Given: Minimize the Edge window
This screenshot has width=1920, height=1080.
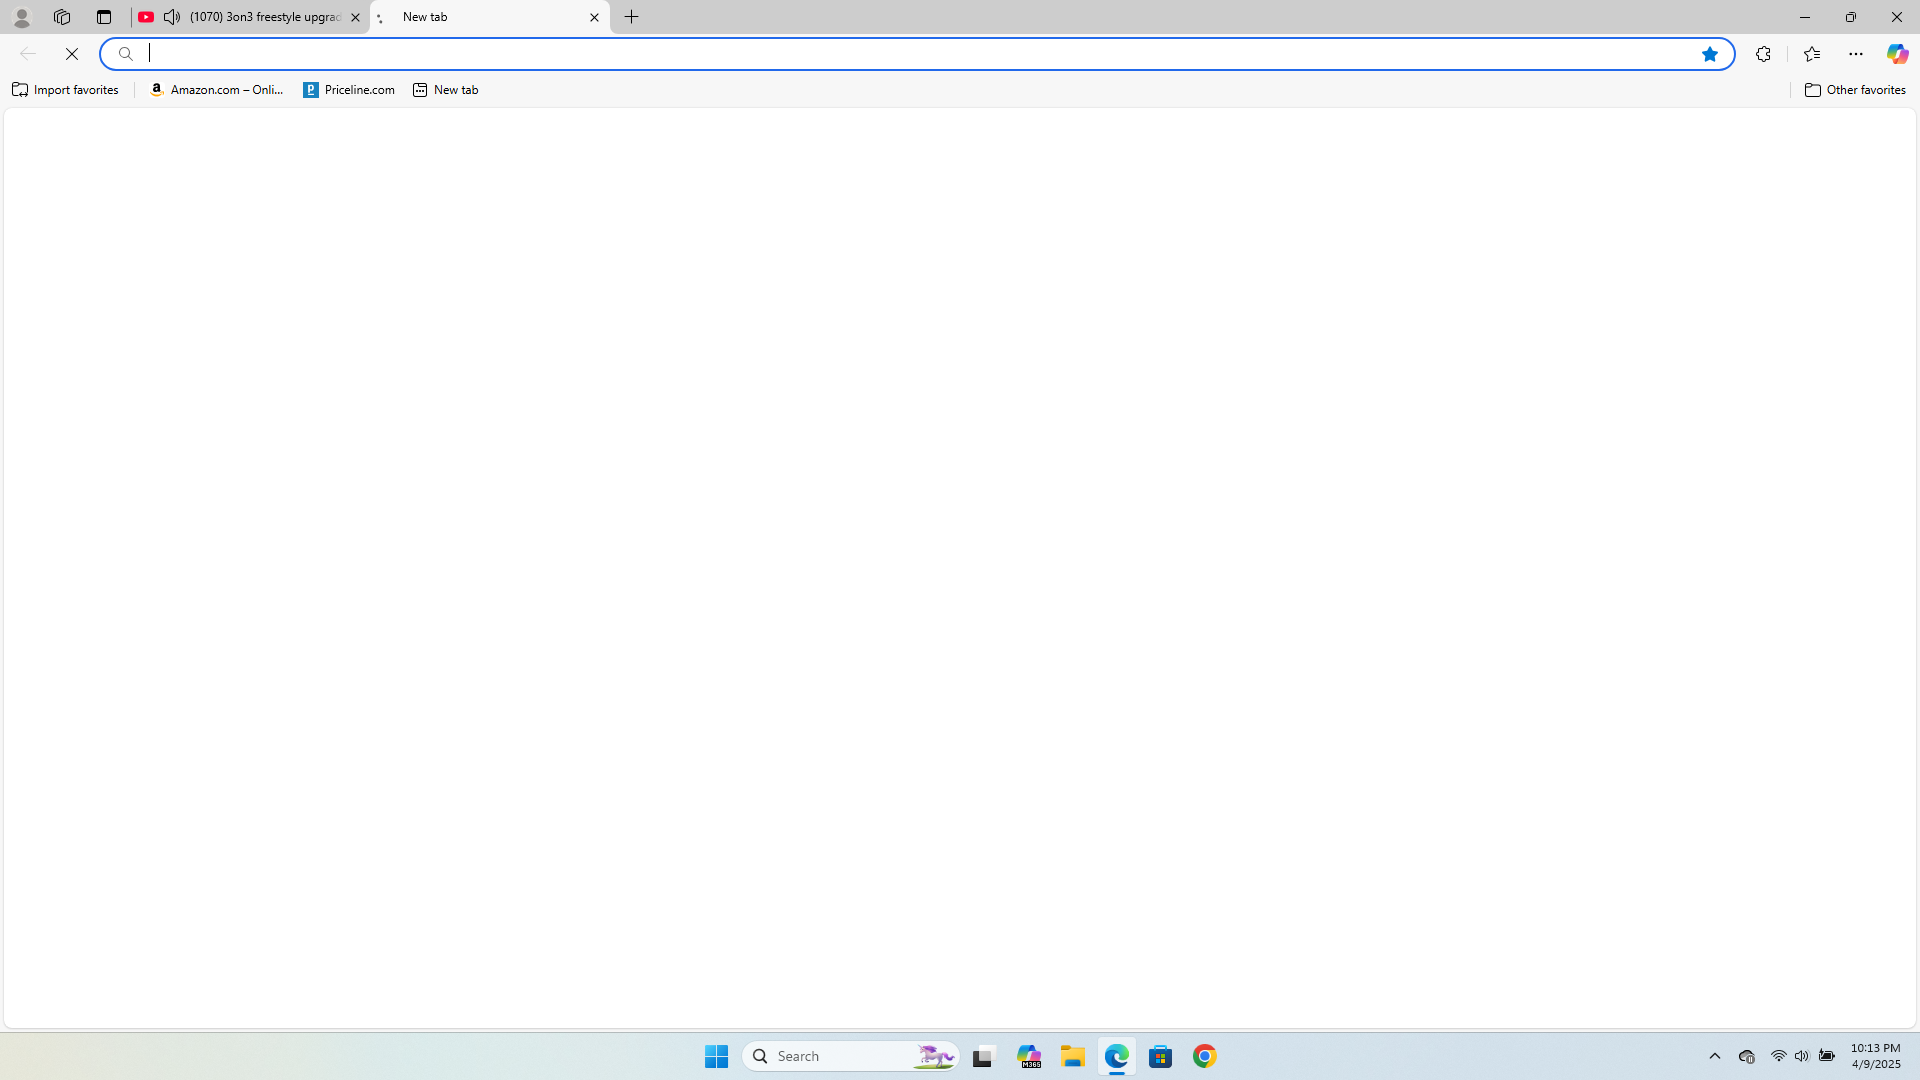Looking at the screenshot, I should coord(1805,17).
